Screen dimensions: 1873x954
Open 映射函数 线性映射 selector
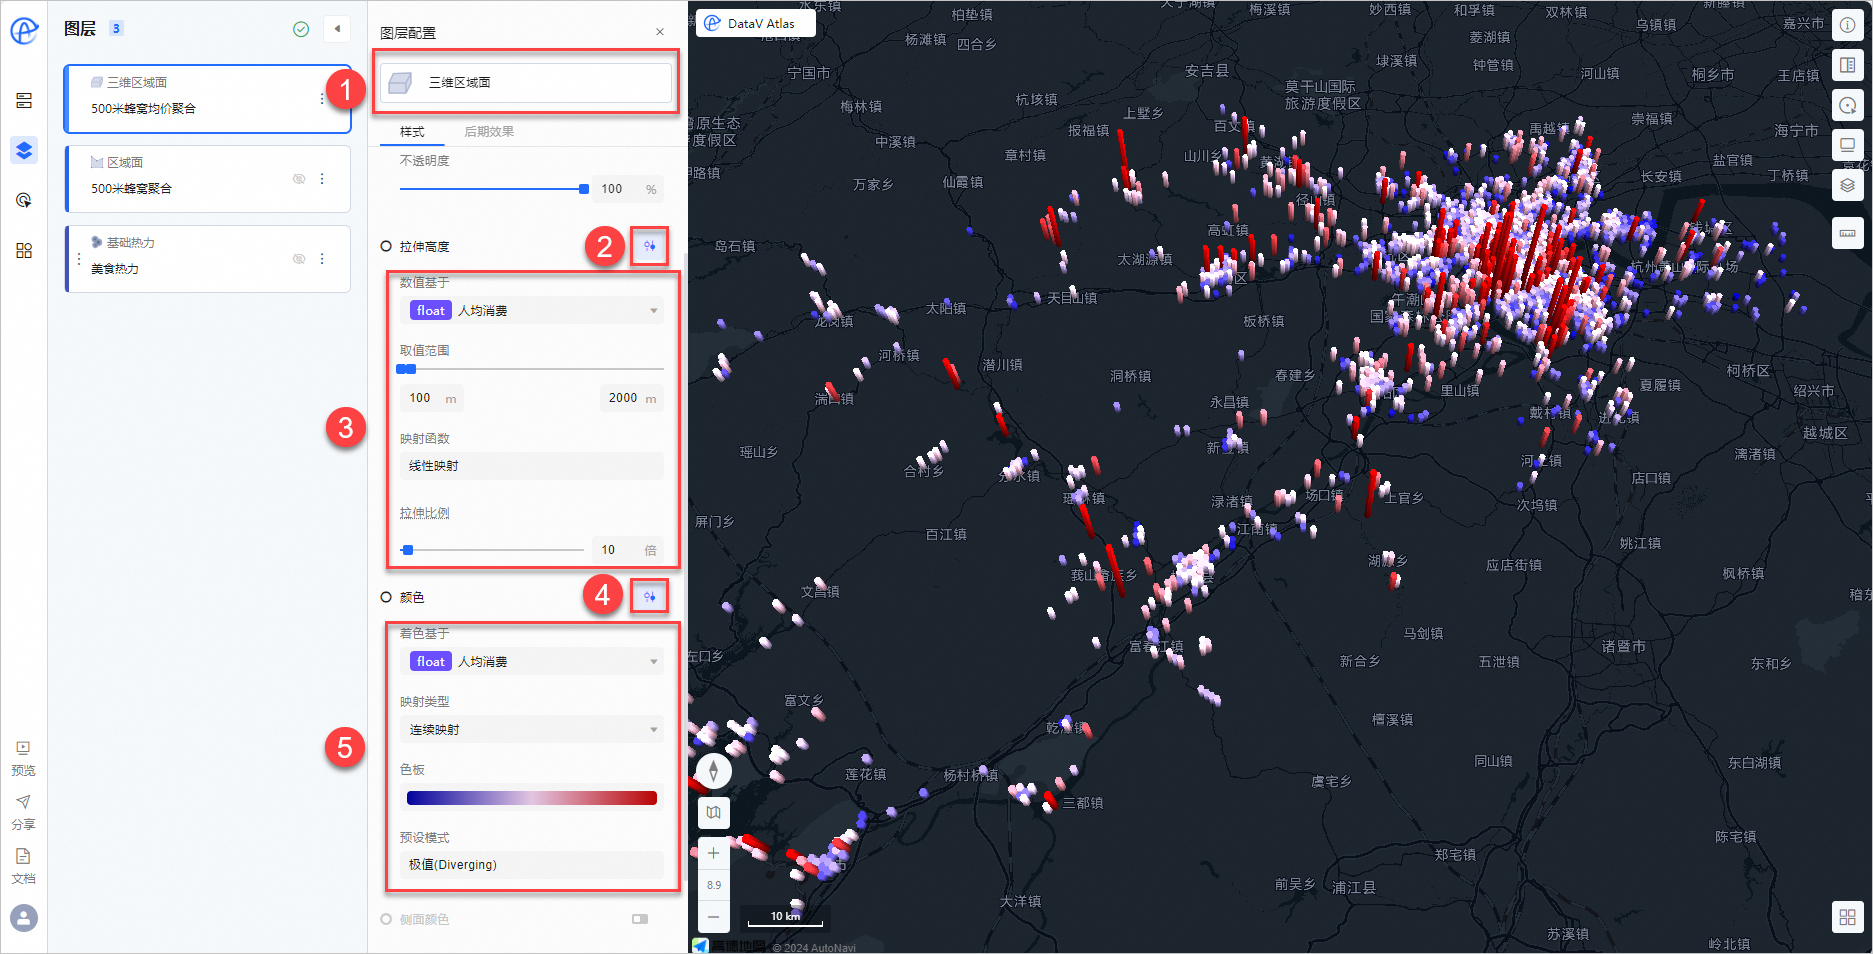(532, 465)
